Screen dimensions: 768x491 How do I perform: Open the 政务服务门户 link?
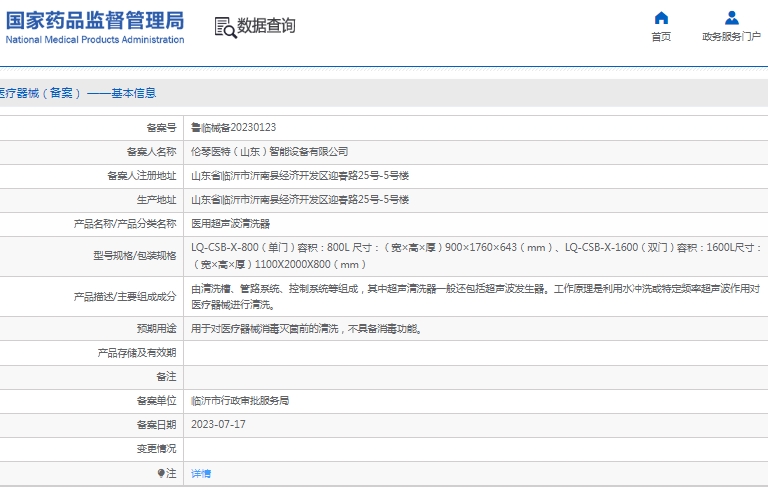pos(731,37)
